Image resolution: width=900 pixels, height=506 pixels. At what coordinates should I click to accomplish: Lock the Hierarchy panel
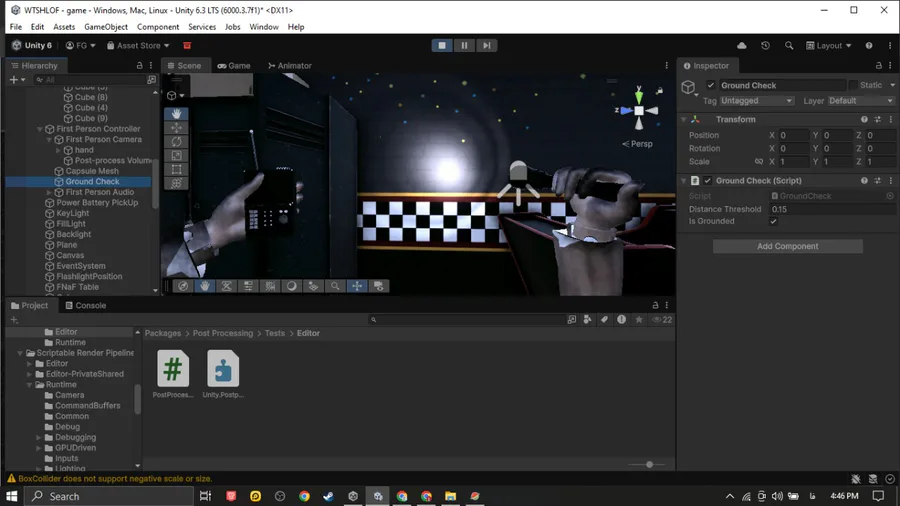pyautogui.click(x=139, y=65)
